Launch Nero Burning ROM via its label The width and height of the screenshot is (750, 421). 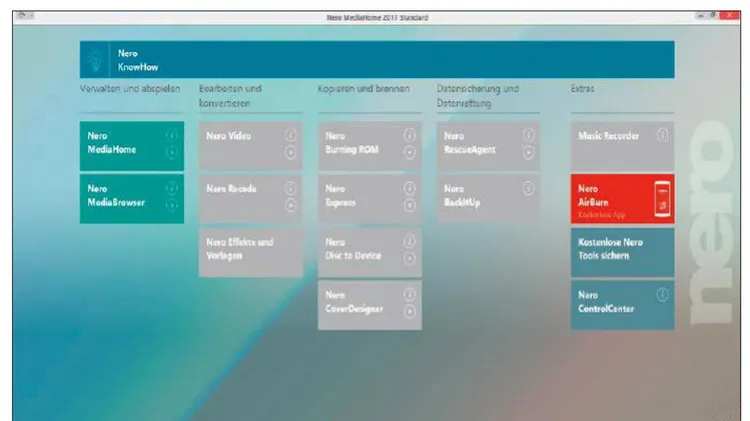(x=352, y=143)
